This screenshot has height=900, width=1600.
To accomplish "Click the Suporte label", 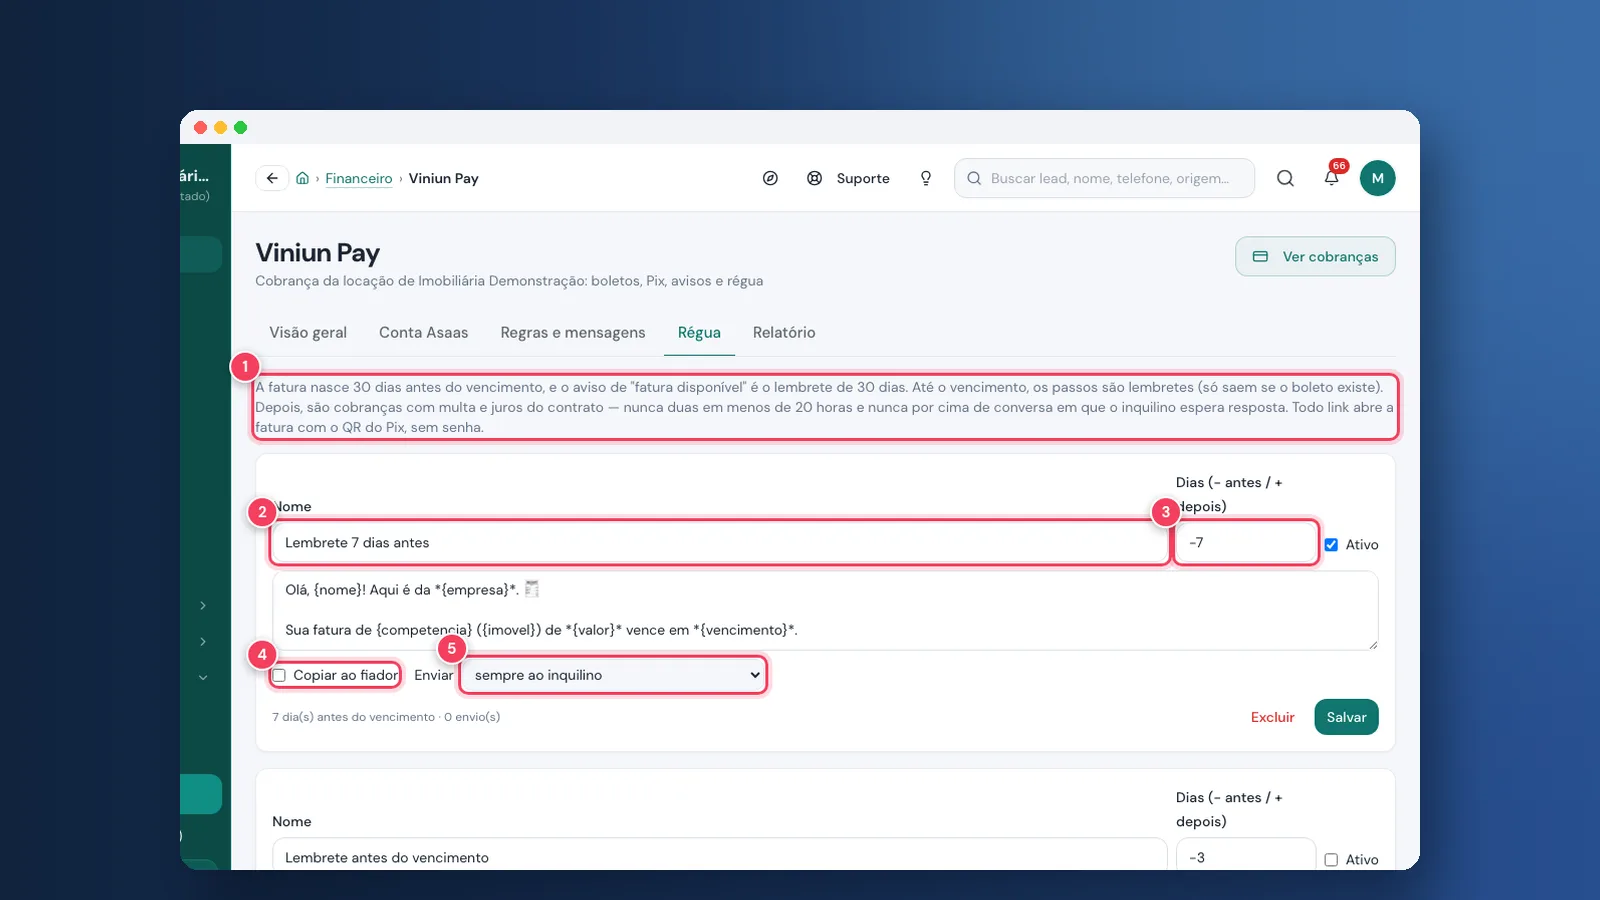I will pyautogui.click(x=863, y=178).
